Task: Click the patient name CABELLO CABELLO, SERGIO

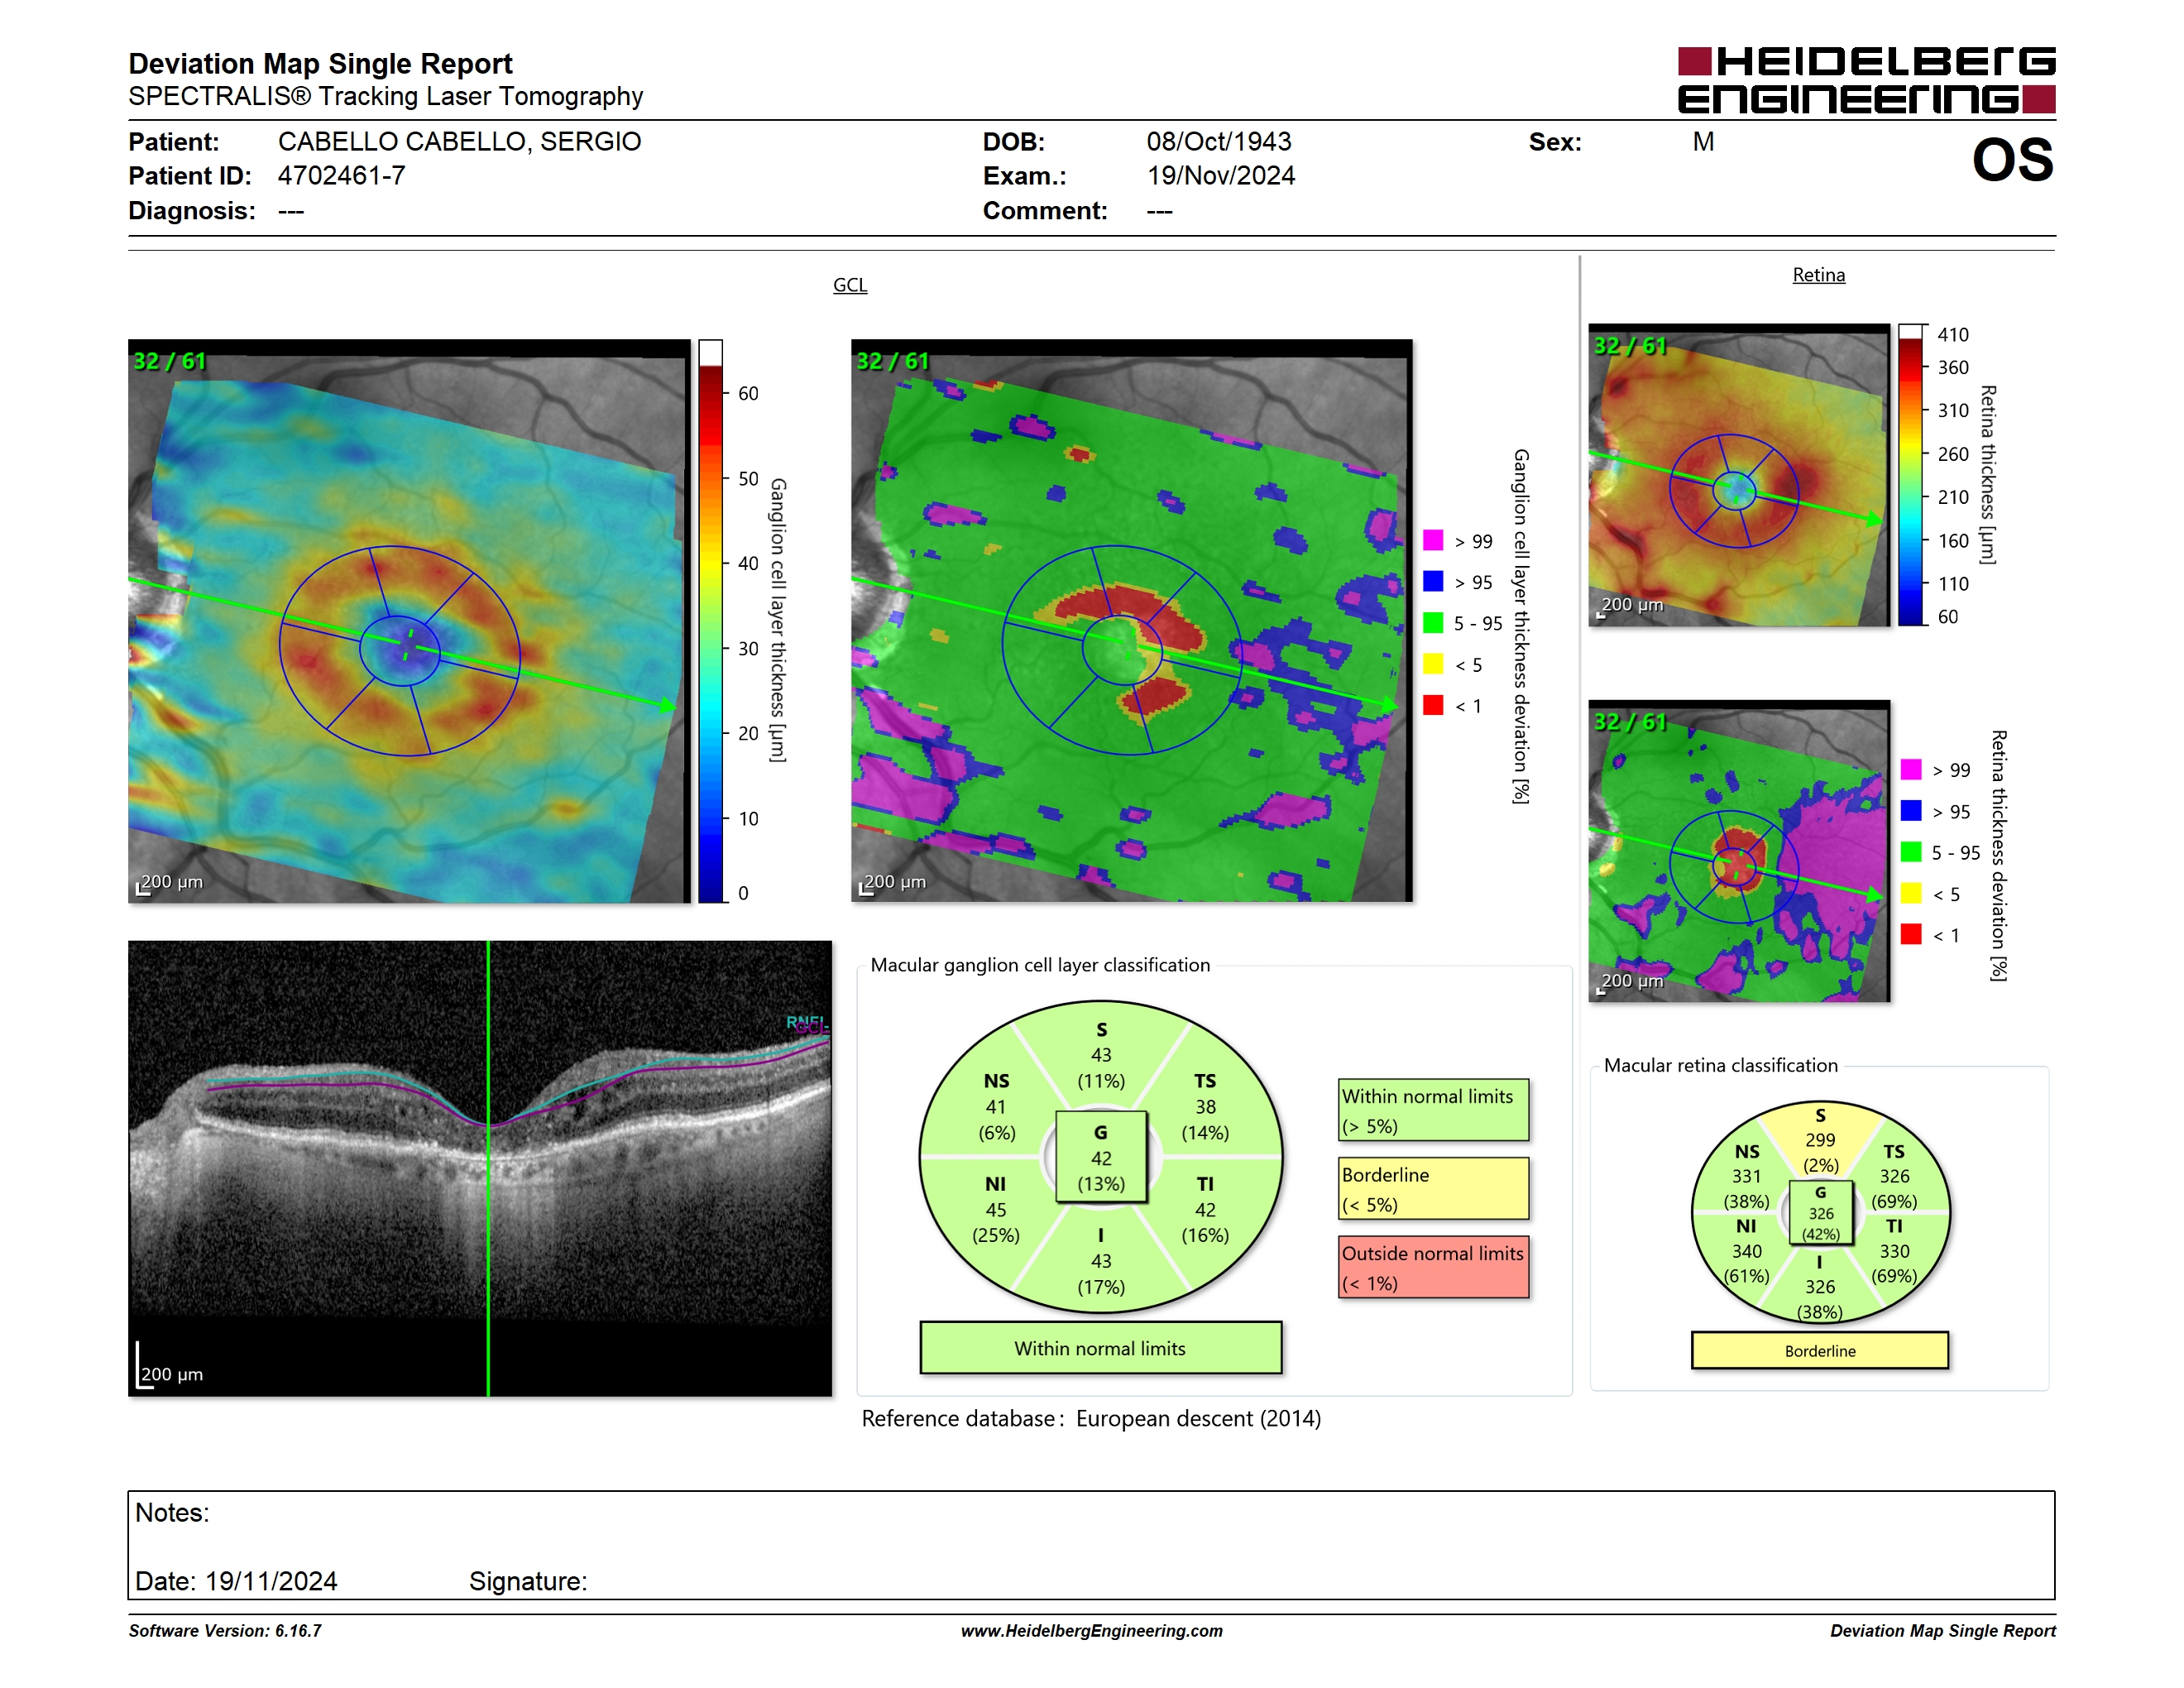Action: tap(459, 142)
